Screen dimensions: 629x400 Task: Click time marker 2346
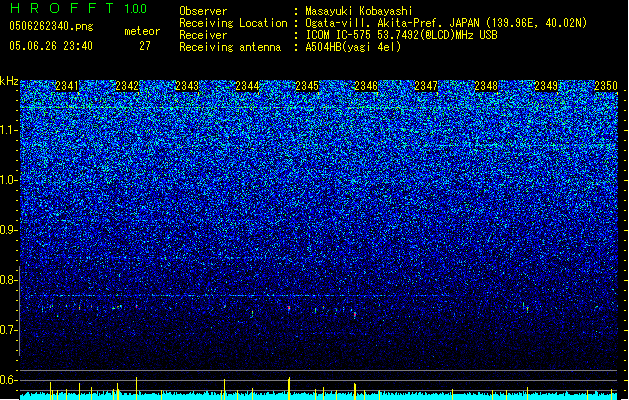click(366, 86)
